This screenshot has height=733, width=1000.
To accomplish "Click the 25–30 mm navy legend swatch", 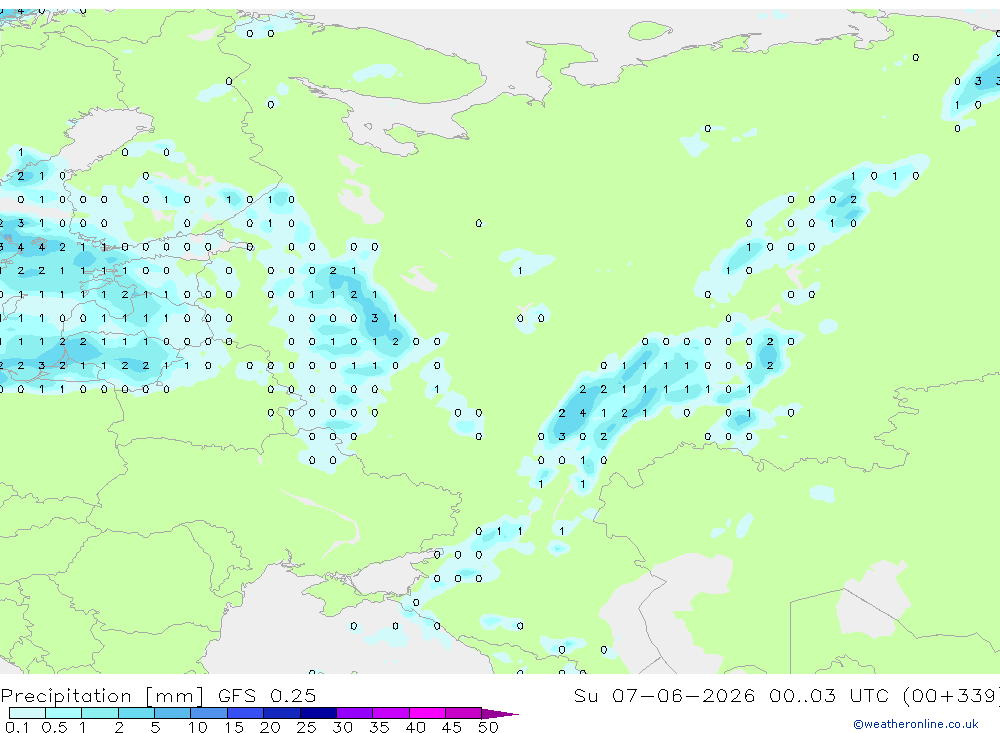I will (318, 713).
